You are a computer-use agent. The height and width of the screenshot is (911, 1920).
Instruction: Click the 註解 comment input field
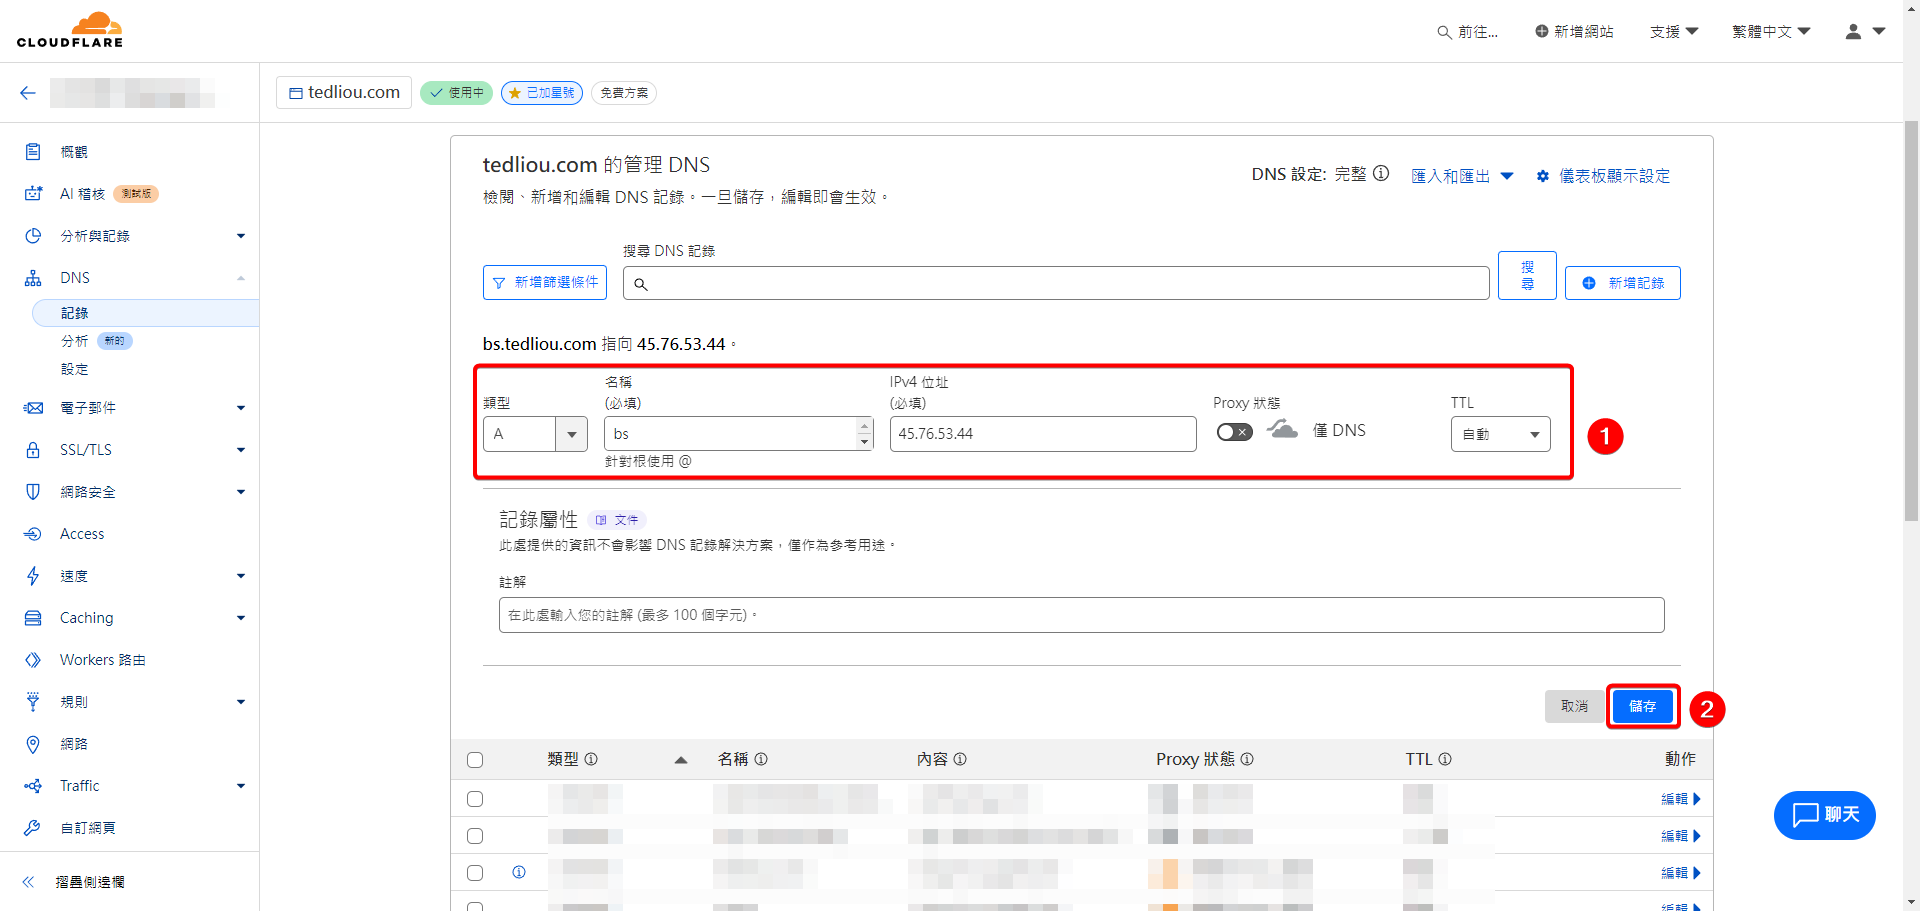1080,615
